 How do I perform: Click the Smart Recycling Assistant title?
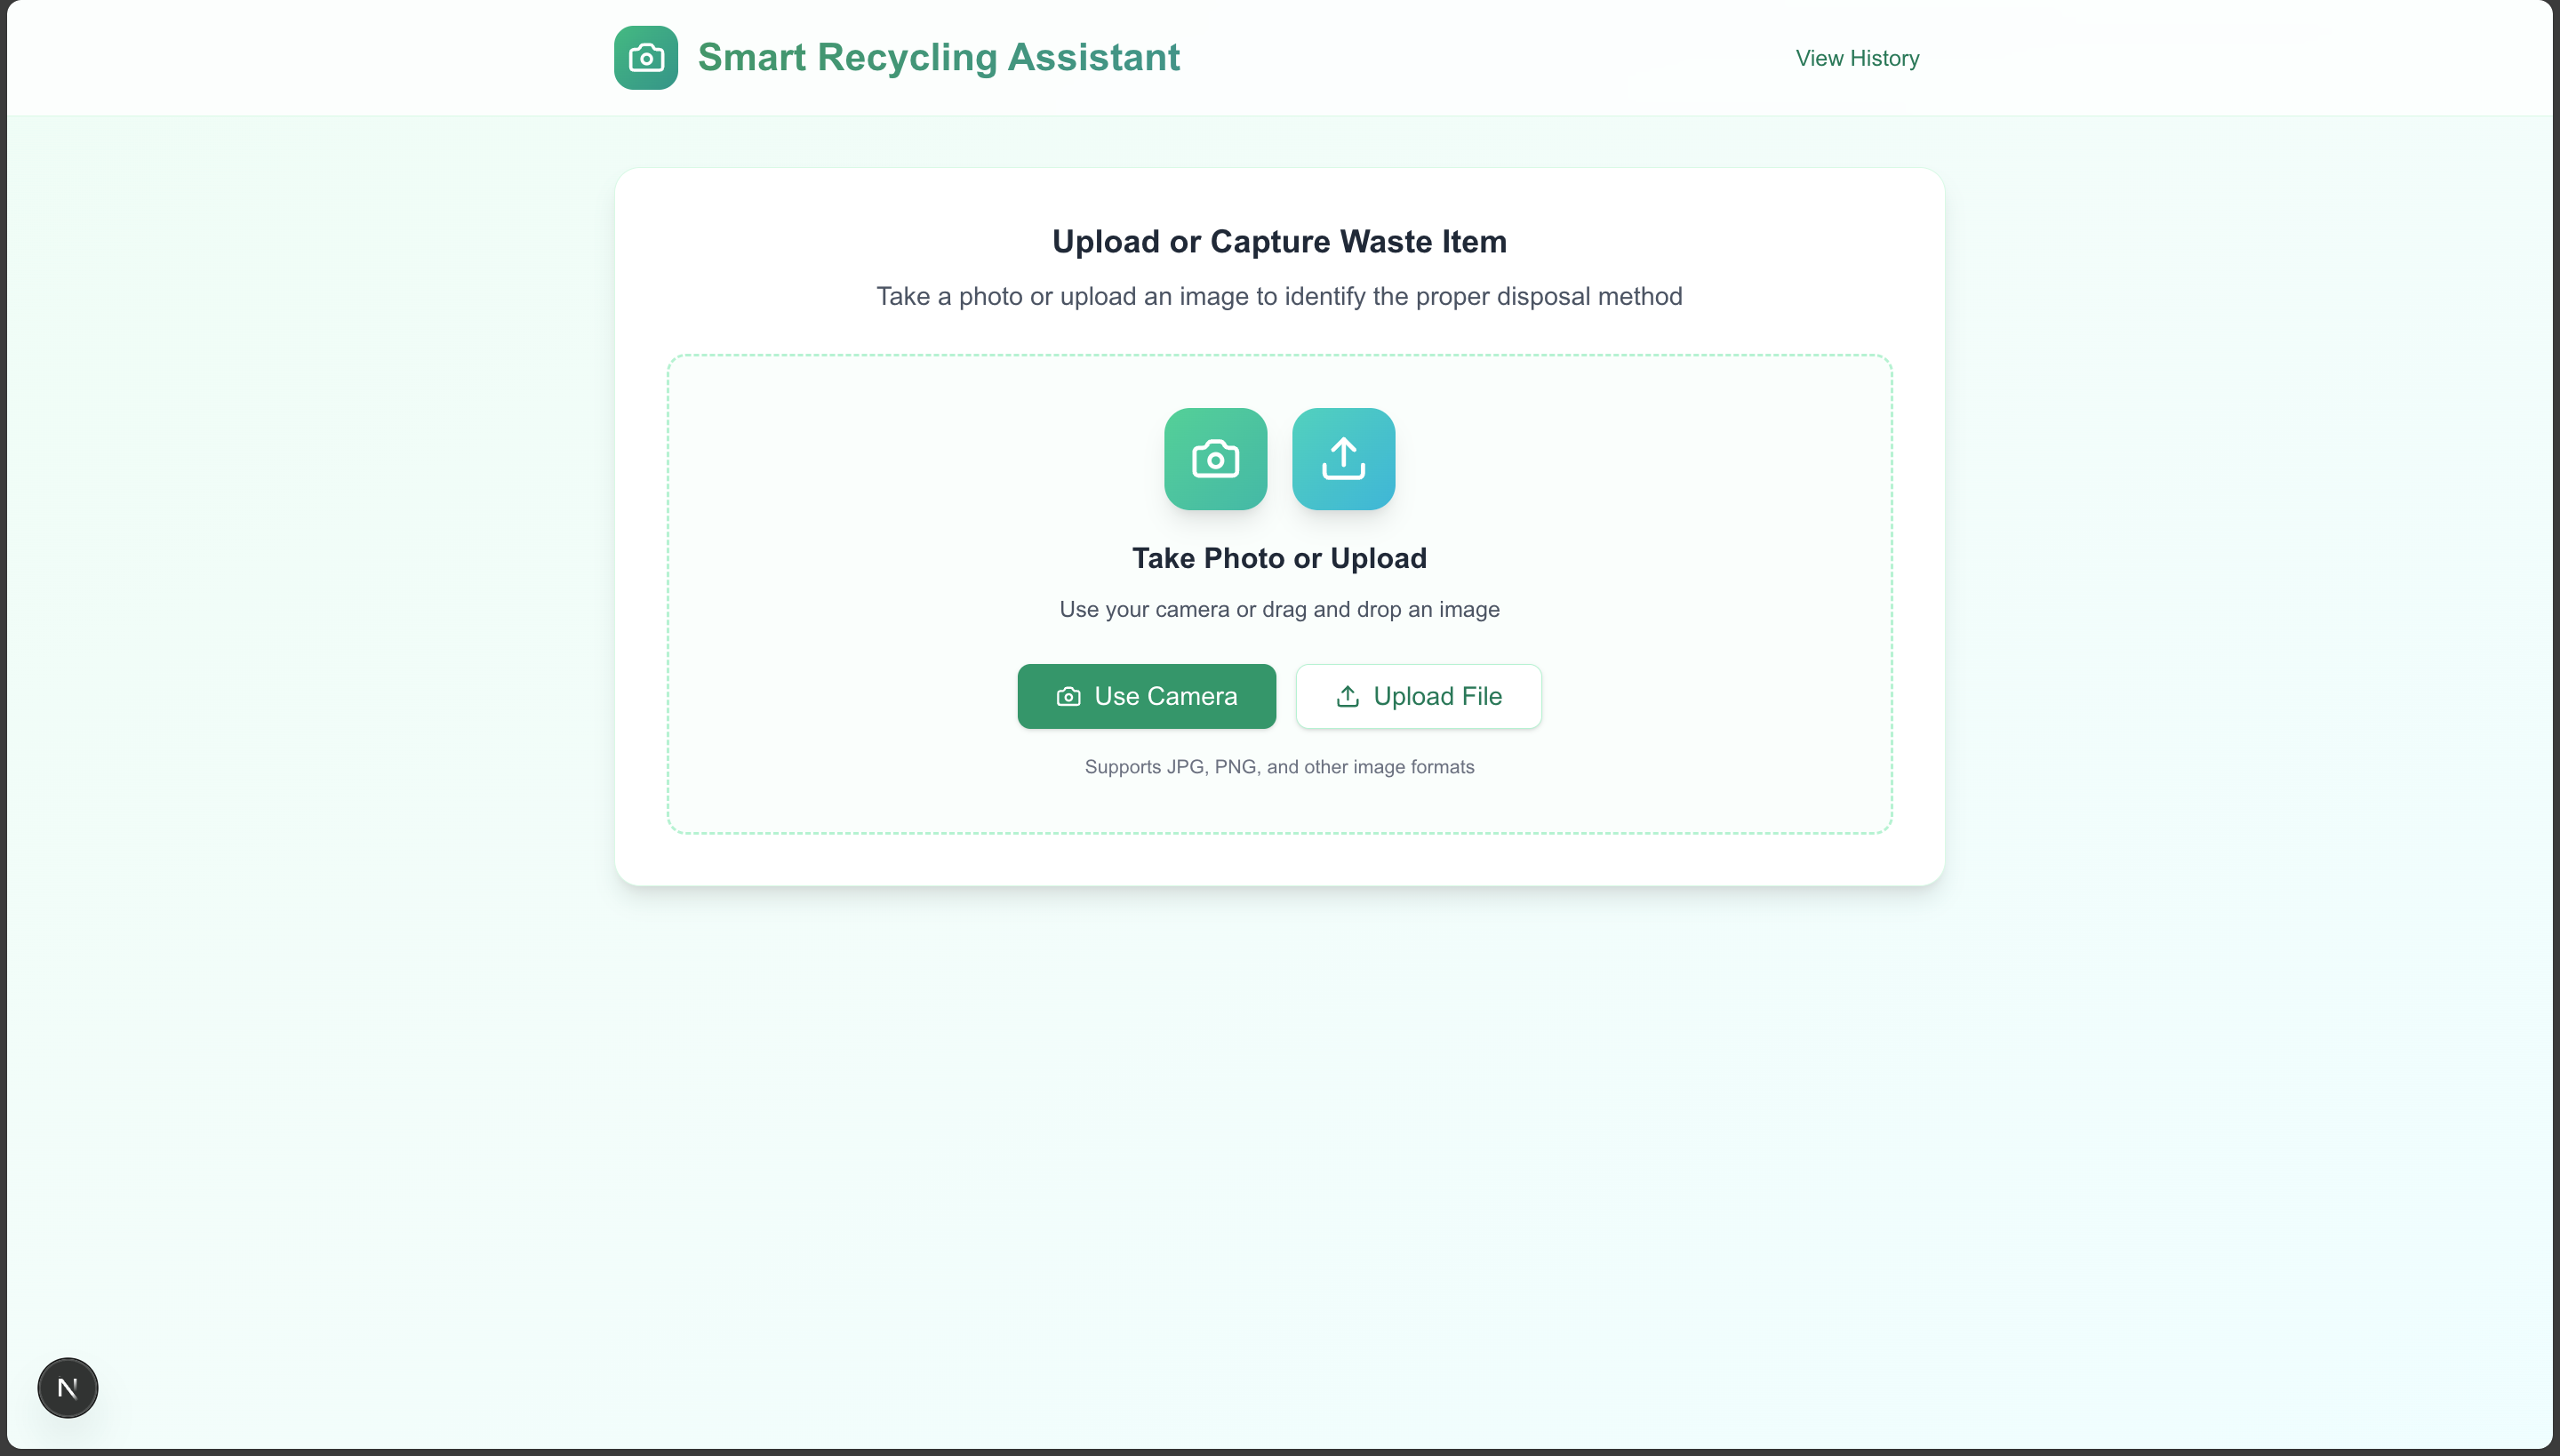938,58
